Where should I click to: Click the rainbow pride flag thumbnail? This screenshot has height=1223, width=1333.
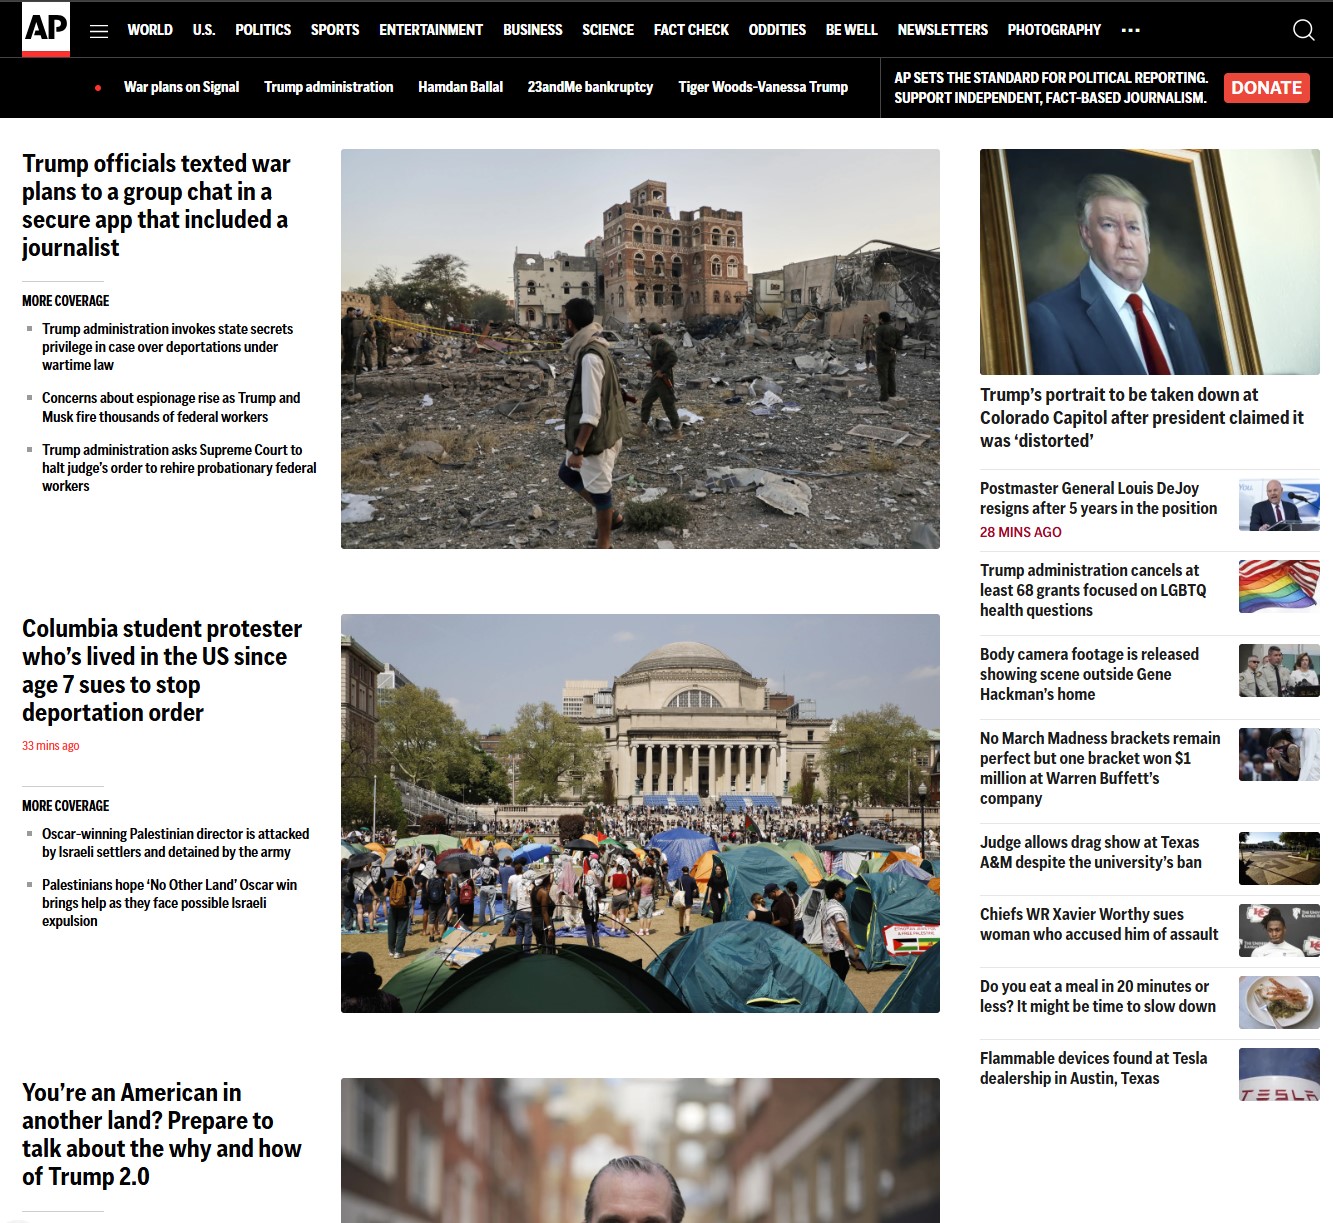pos(1279,586)
